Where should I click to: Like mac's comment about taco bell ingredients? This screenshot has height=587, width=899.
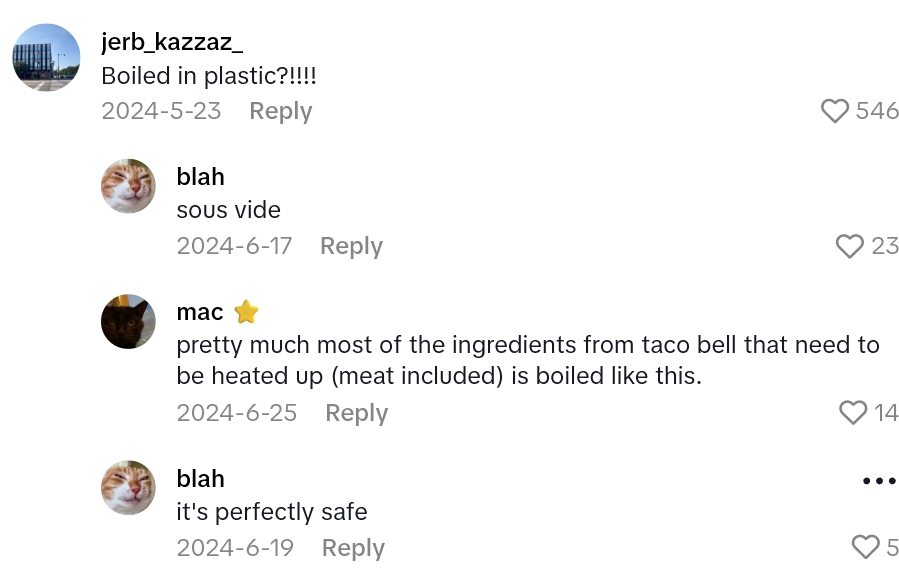851,413
